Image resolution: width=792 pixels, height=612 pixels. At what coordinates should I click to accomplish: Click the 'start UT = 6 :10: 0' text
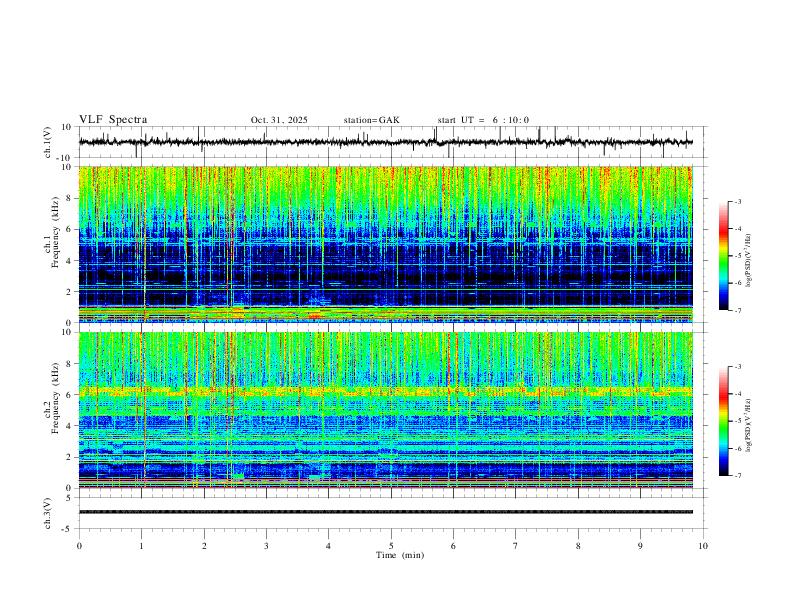[483, 120]
